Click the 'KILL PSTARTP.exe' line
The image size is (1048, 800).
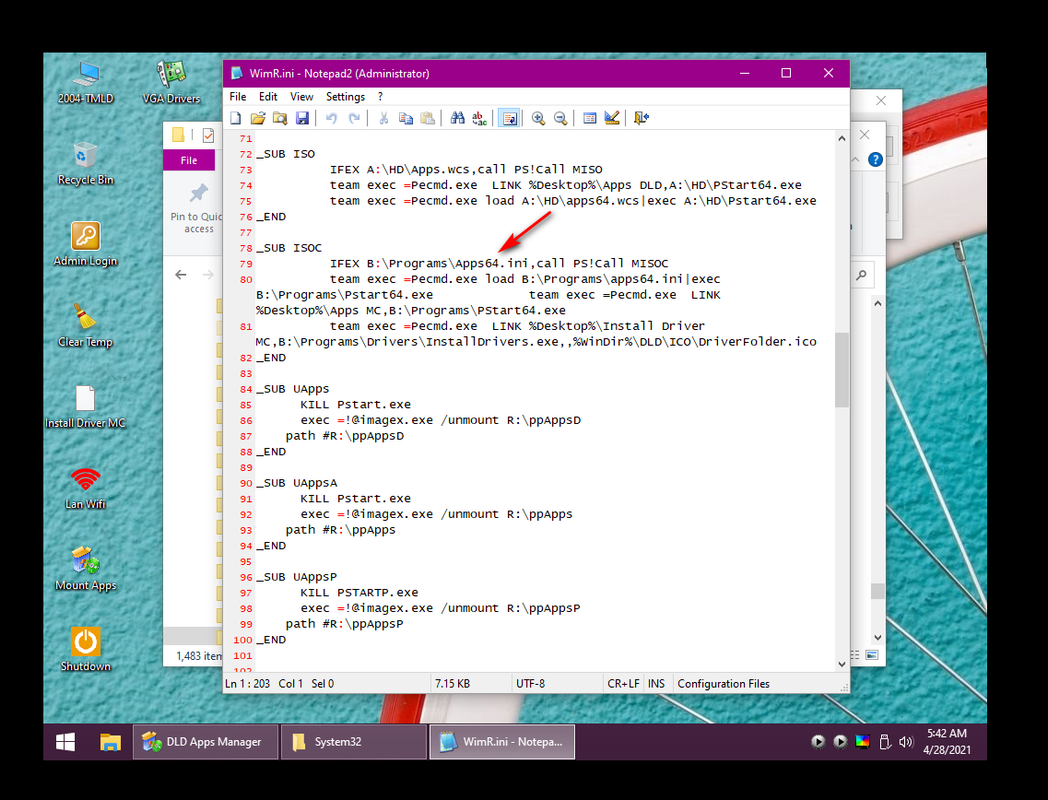359,592
